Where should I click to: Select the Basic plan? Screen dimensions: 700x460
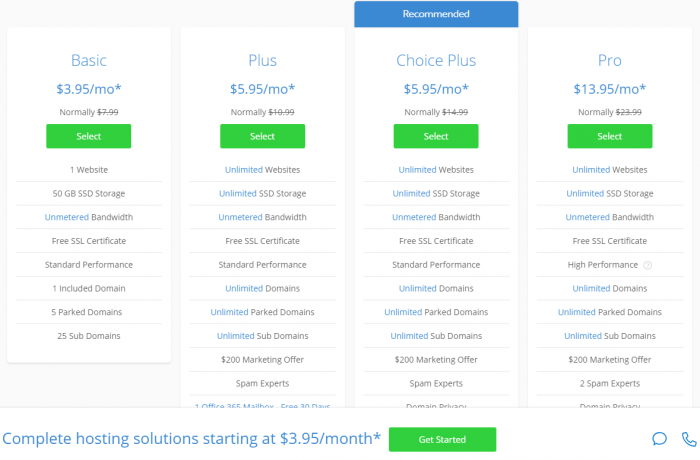88,136
